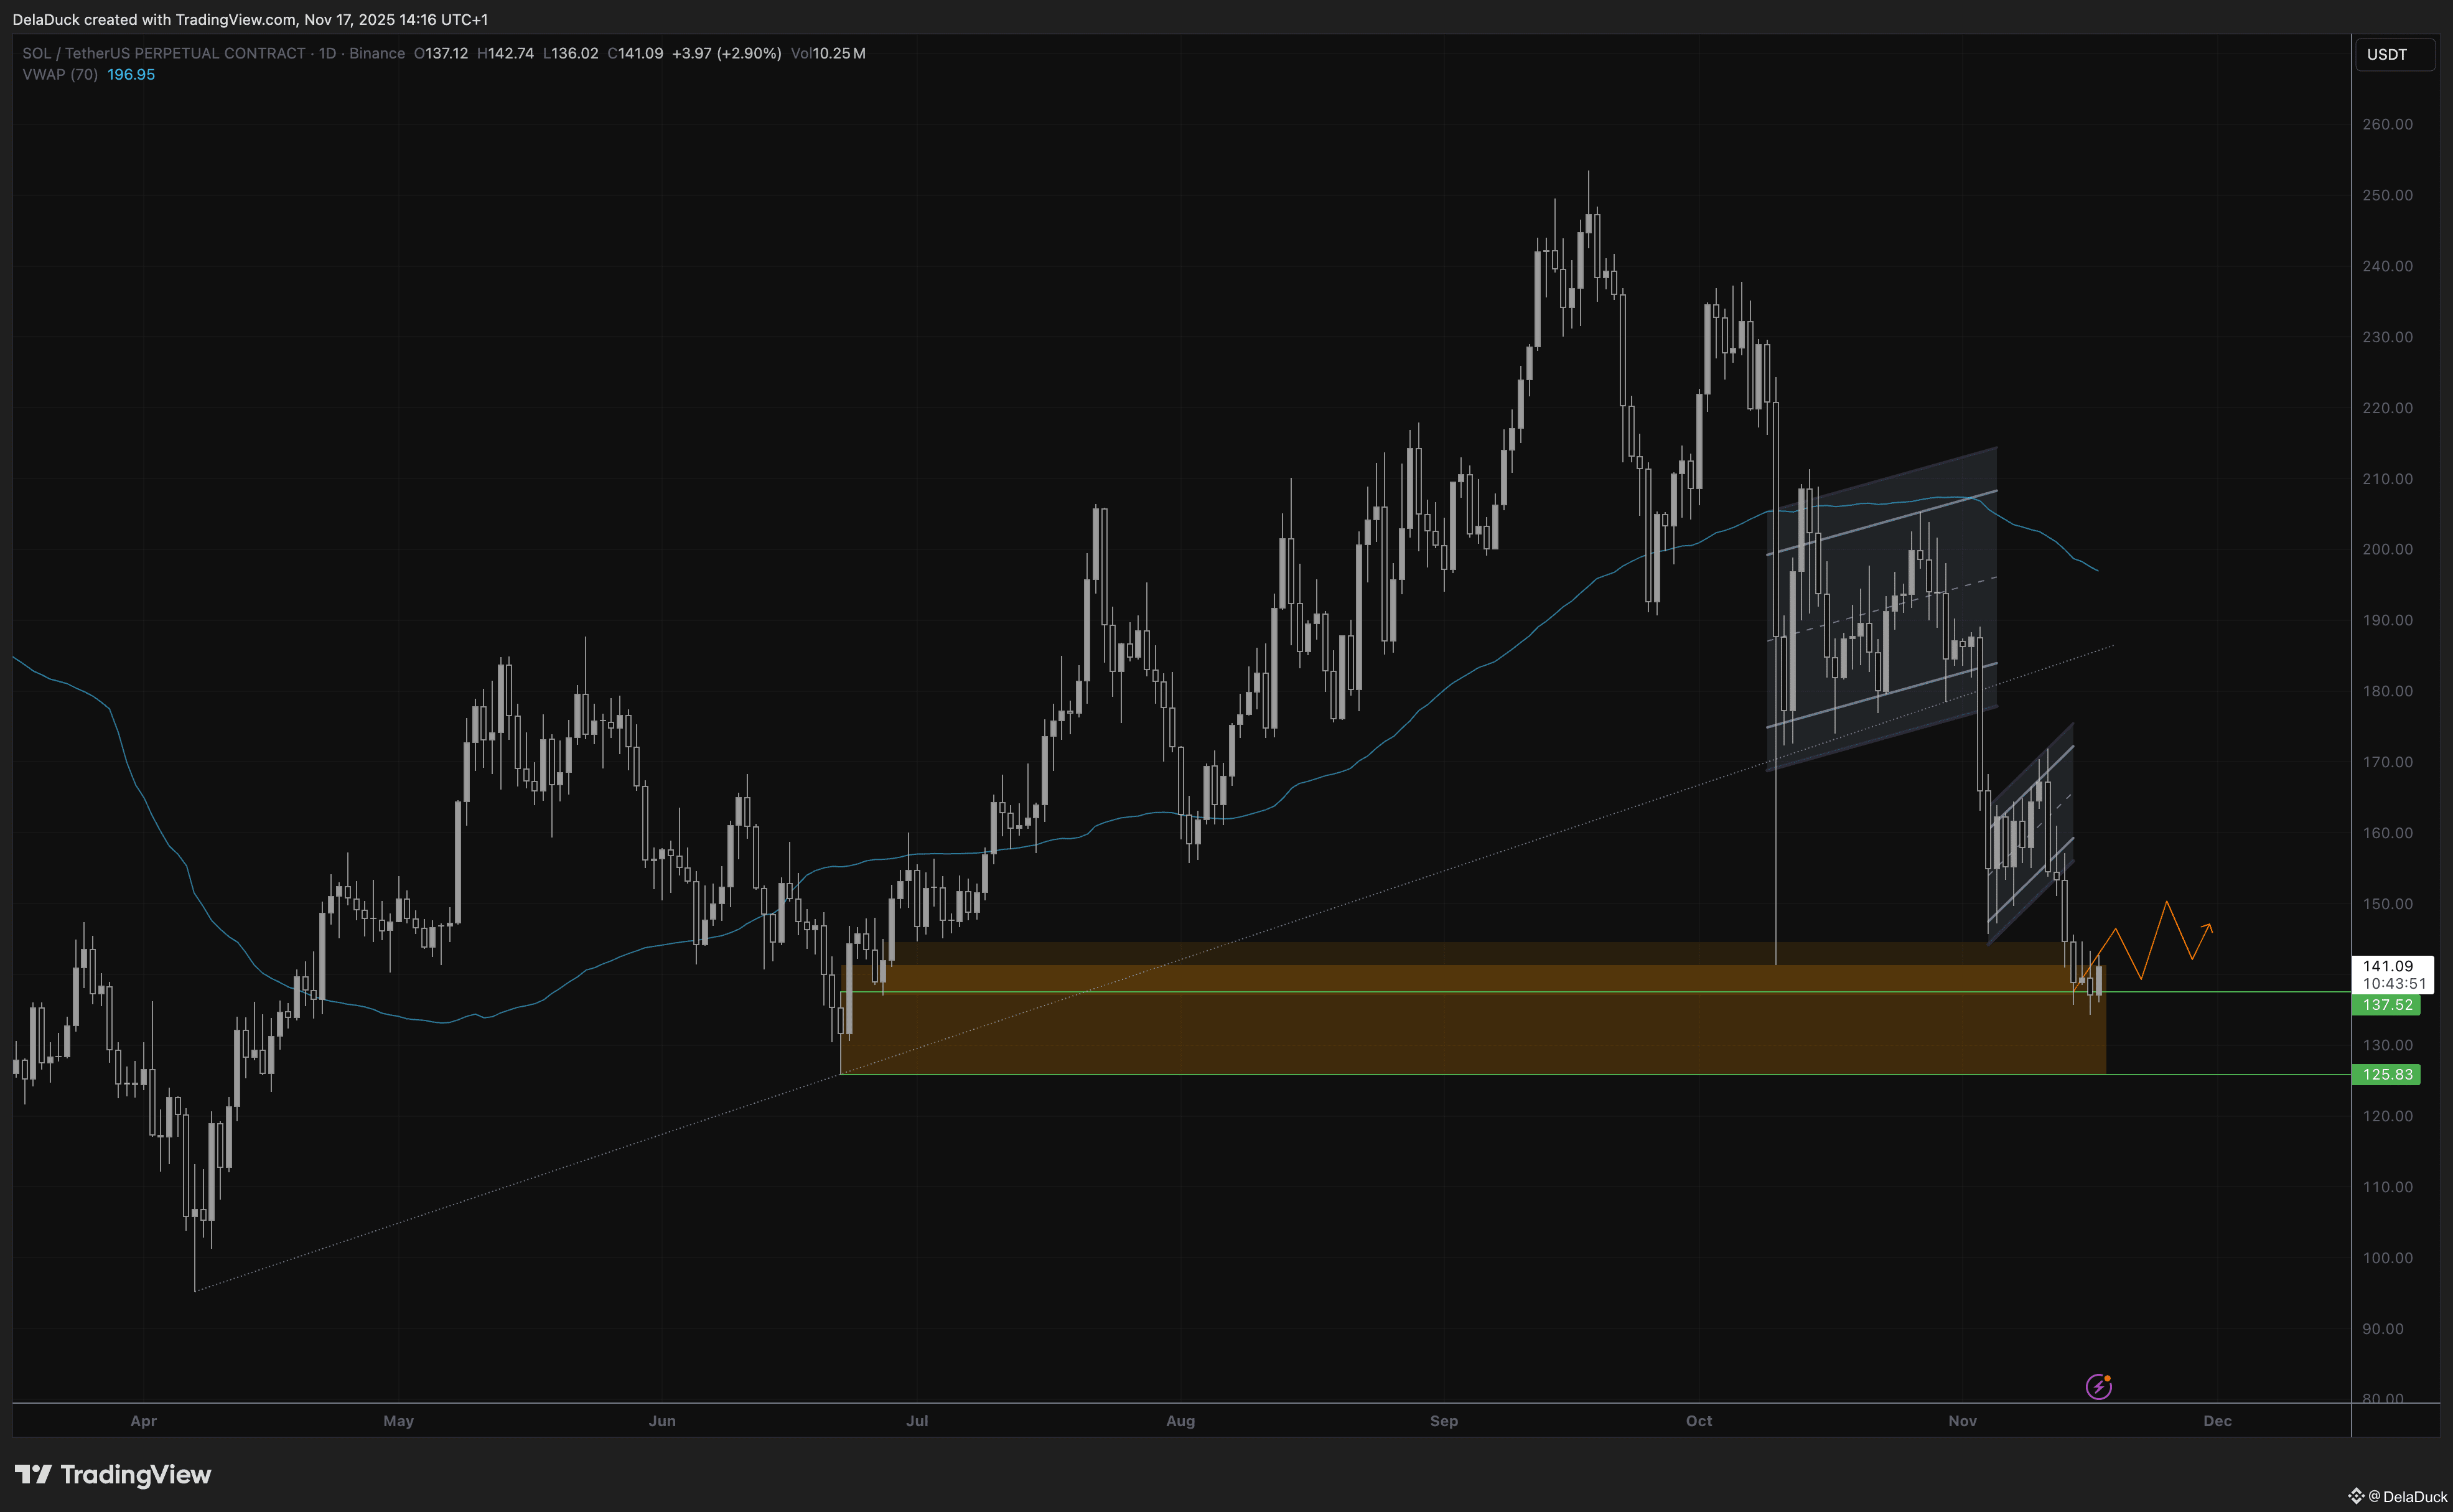Click the 240.00 price axis label
Screen dimensions: 2453x1512
pyautogui.click(x=2388, y=266)
